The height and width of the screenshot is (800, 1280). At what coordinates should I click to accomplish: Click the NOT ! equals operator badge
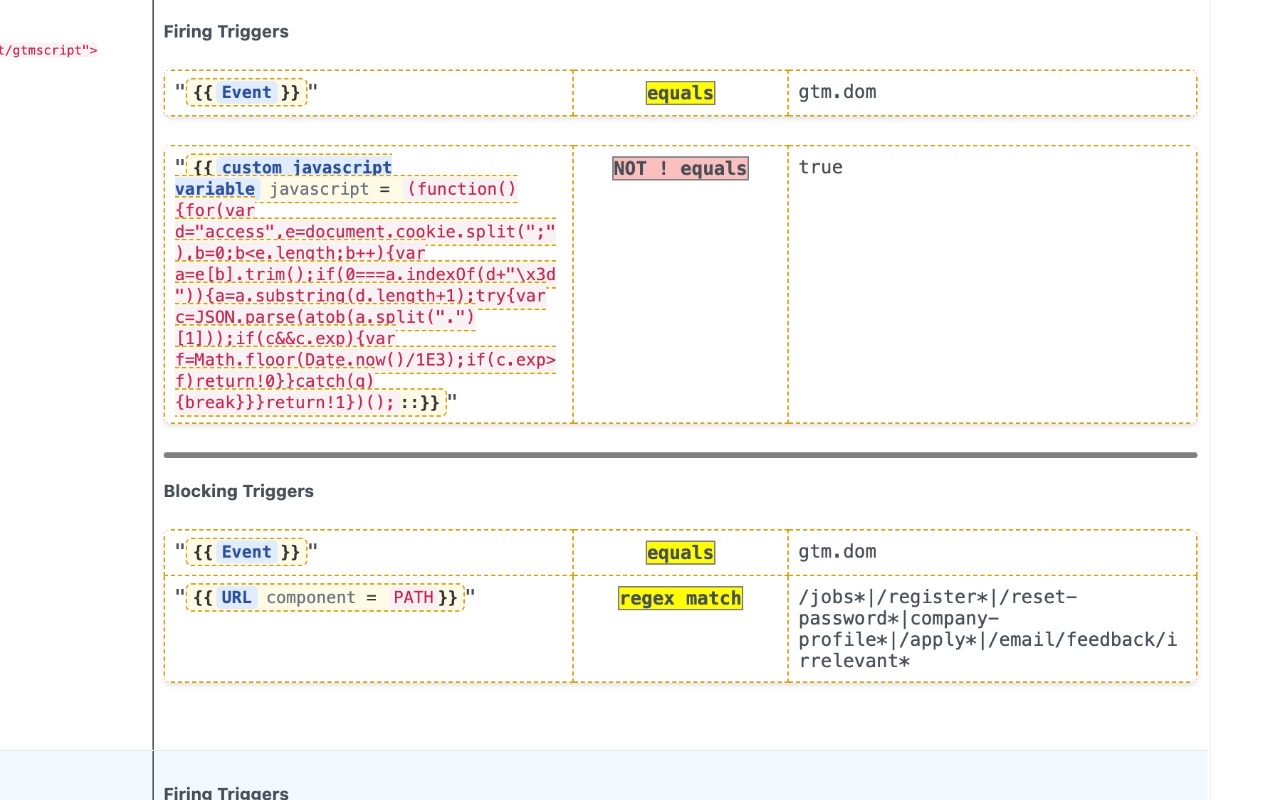680,168
